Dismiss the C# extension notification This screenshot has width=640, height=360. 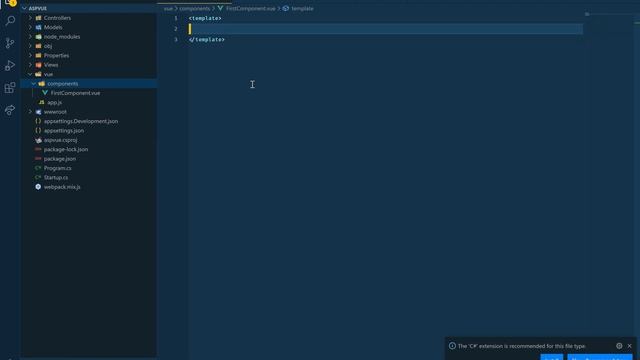629,346
